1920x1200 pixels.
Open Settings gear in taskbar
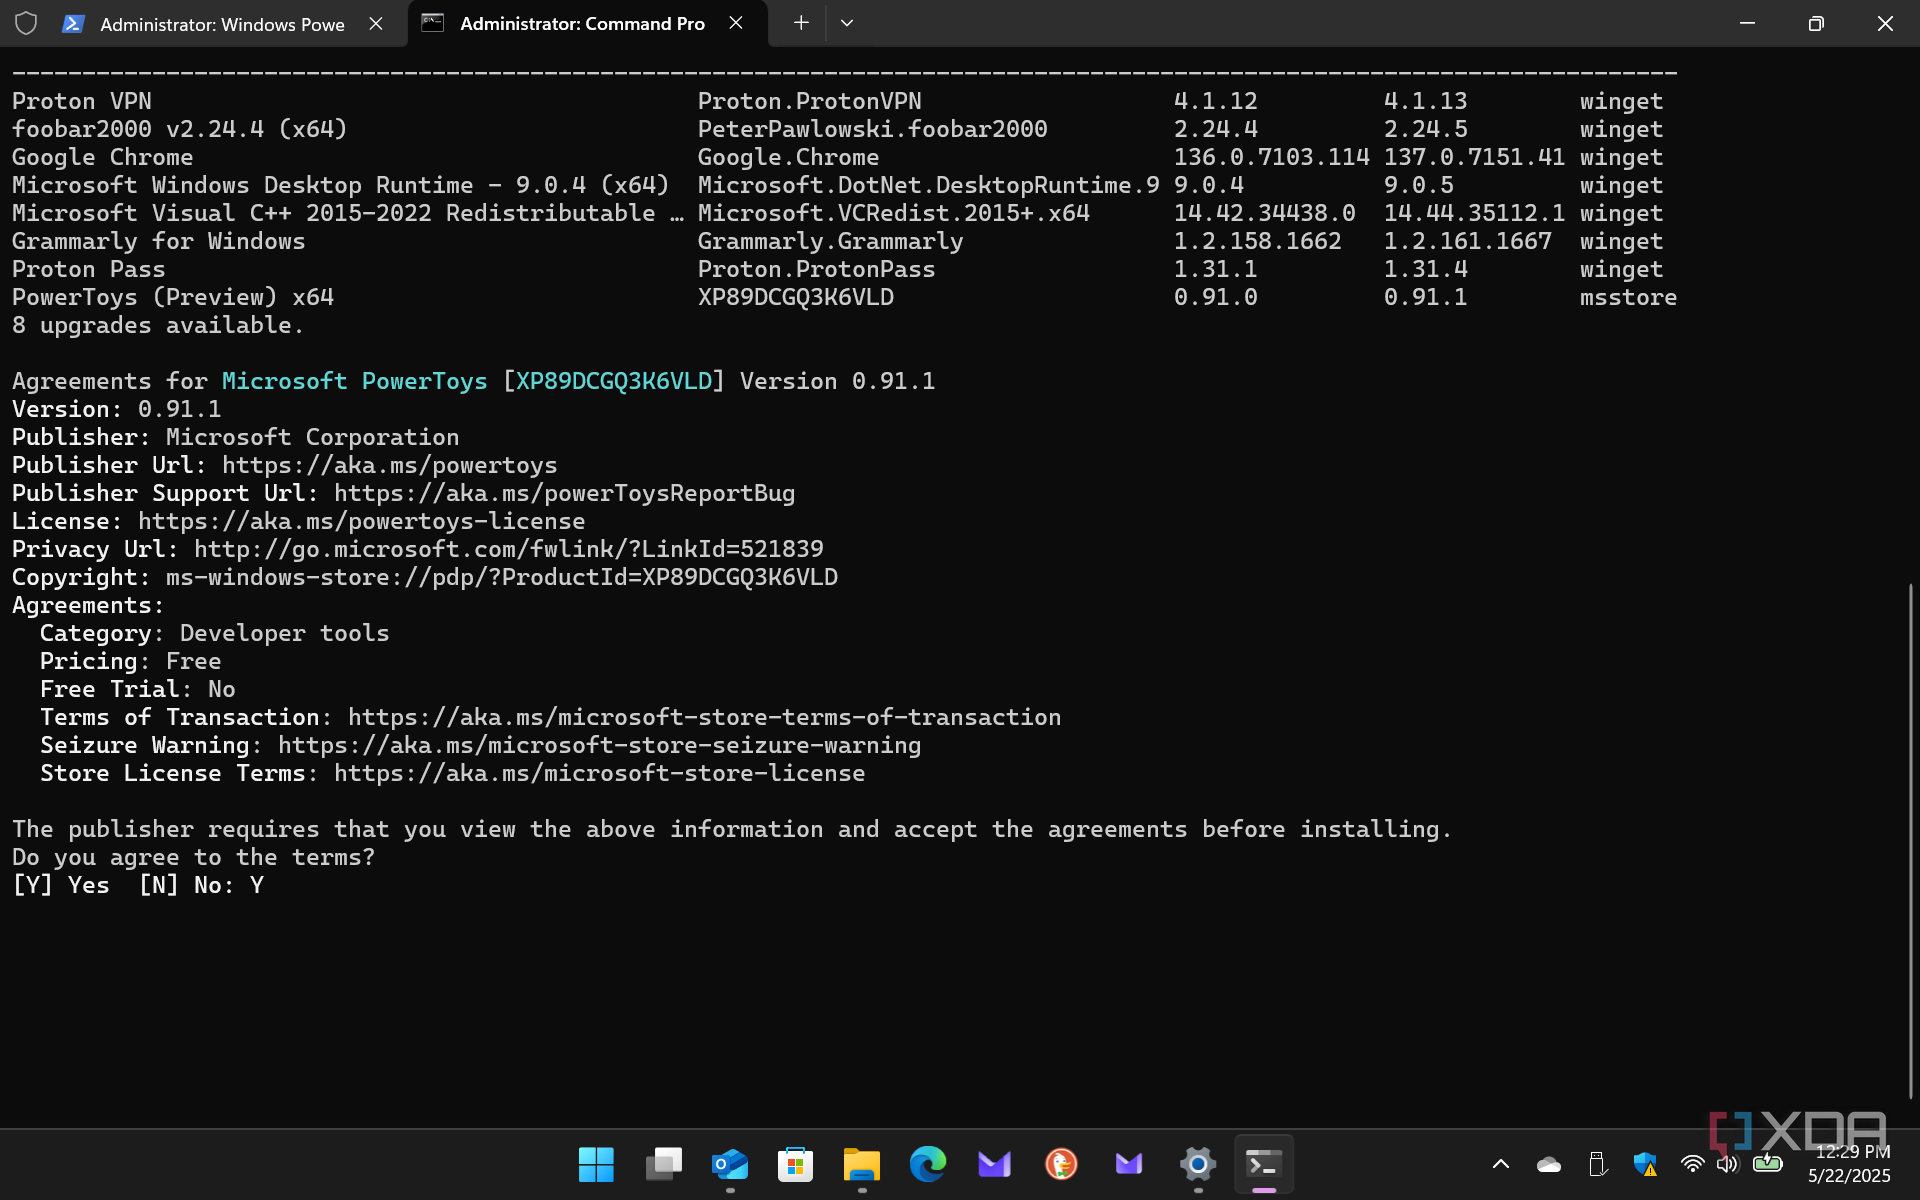click(1197, 1164)
